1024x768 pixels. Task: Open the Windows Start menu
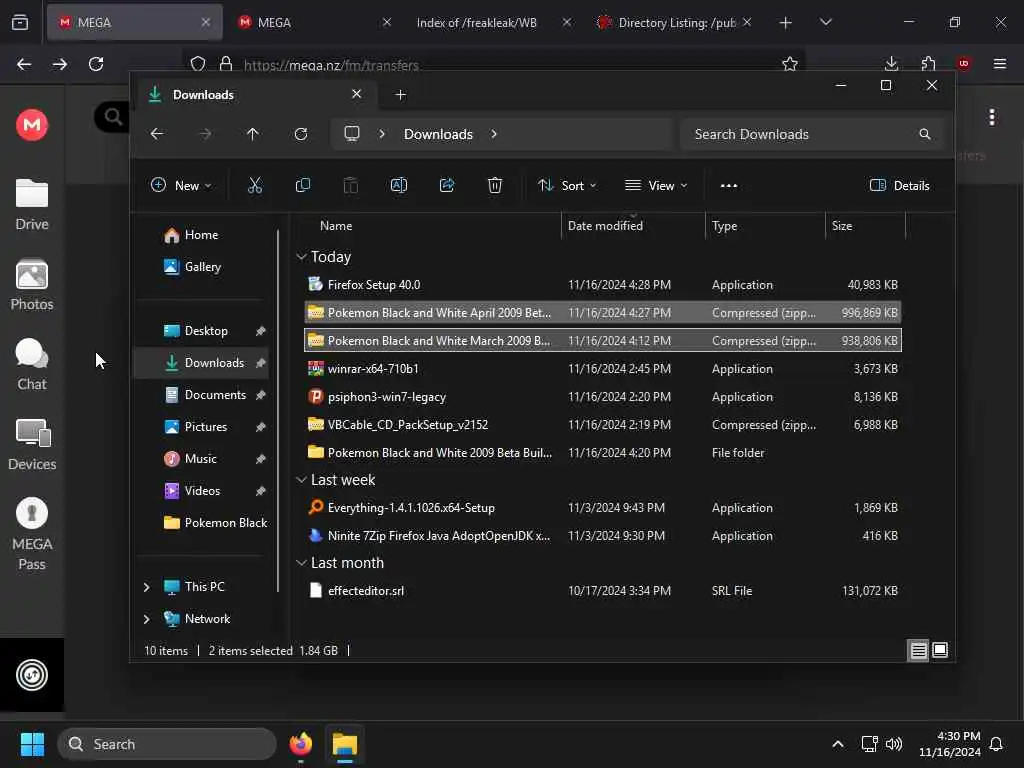point(32,744)
